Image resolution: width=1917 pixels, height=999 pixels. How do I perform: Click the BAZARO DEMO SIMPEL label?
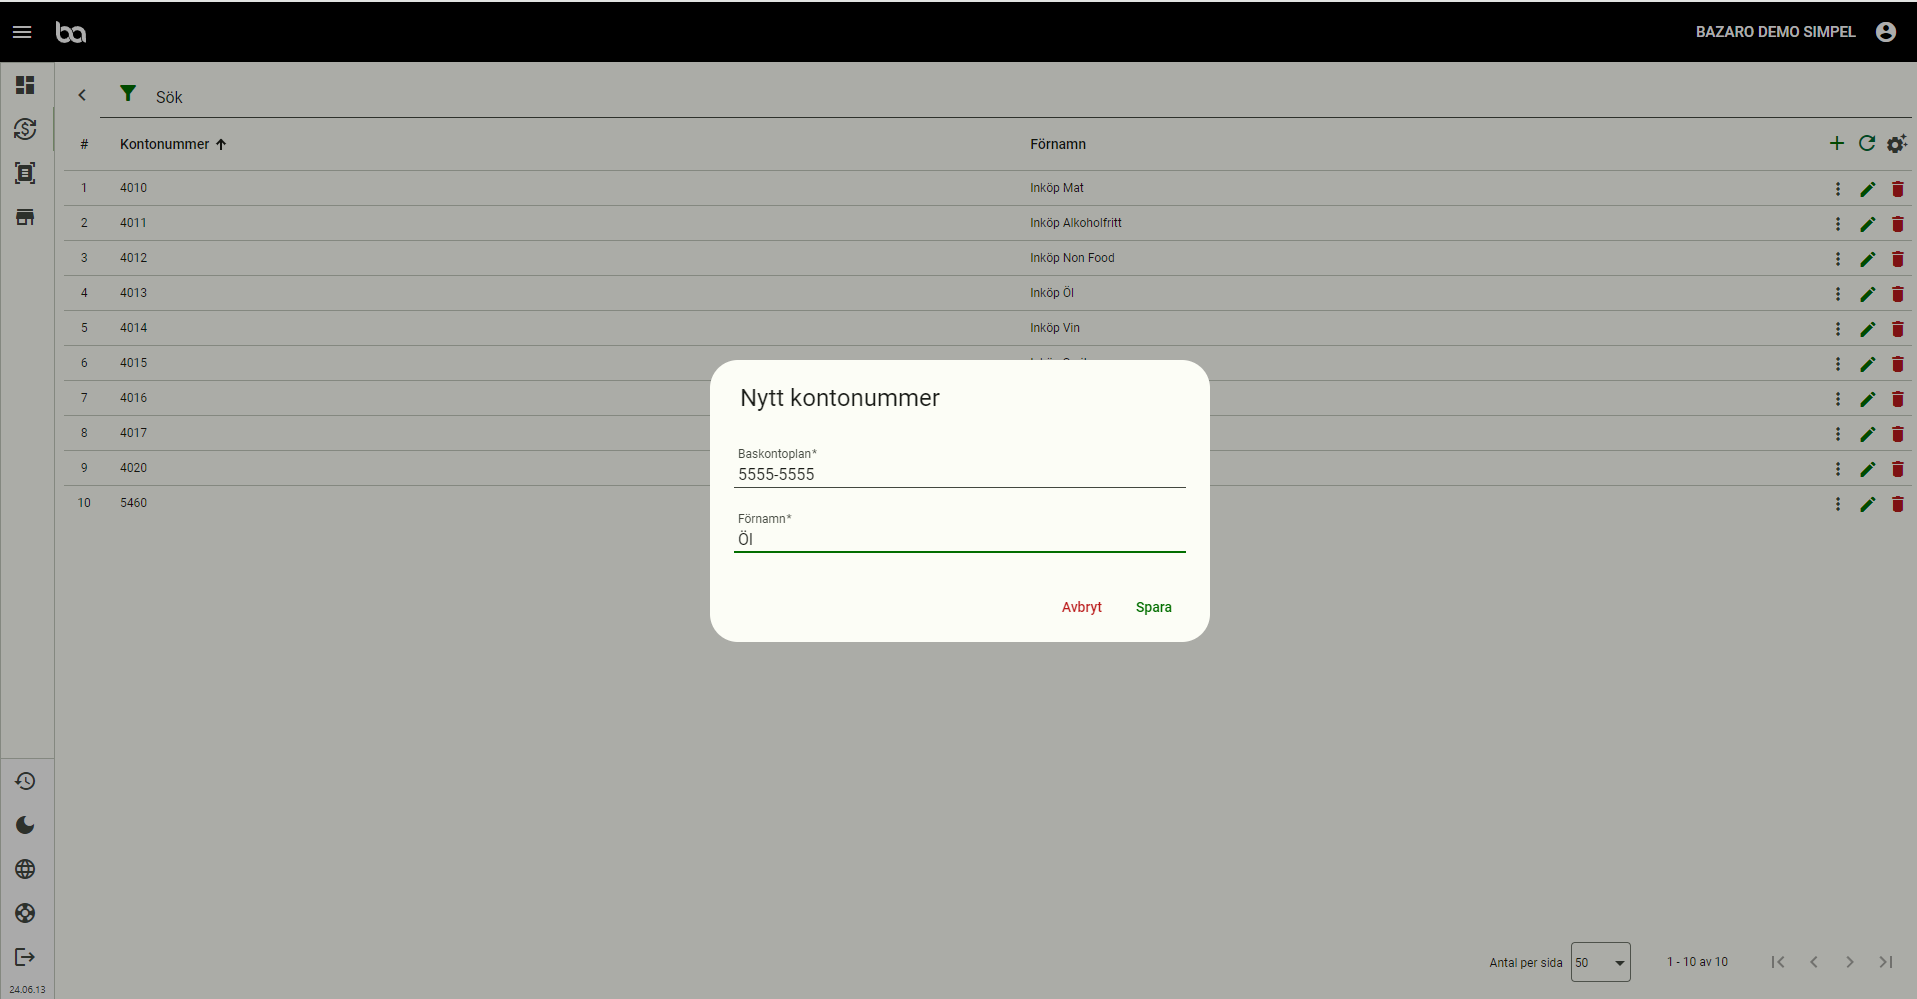click(1776, 32)
